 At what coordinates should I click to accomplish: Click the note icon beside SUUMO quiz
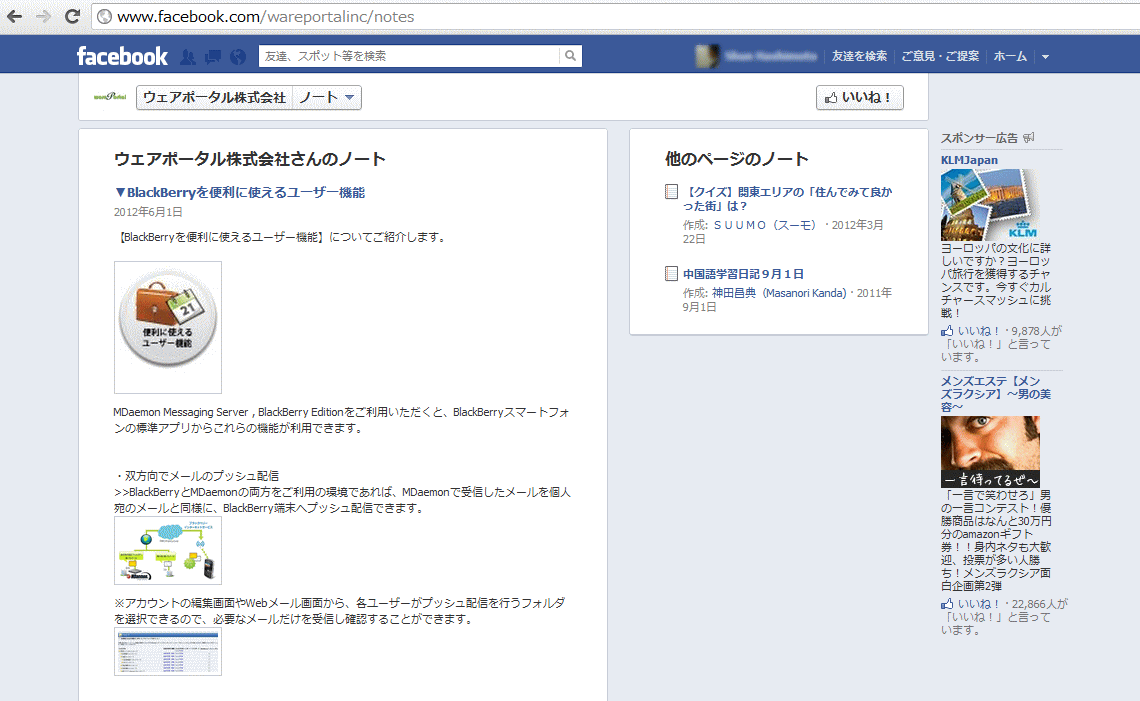[x=671, y=191]
